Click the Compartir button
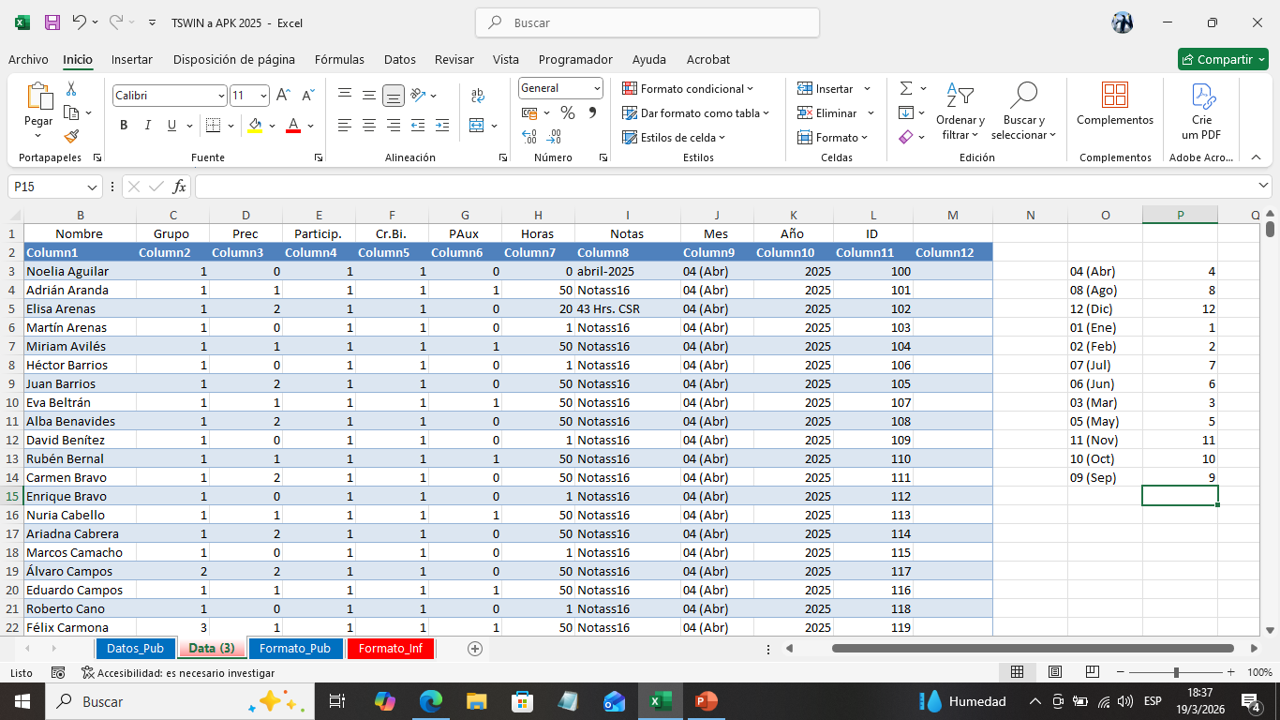The height and width of the screenshot is (720, 1280). [1223, 59]
